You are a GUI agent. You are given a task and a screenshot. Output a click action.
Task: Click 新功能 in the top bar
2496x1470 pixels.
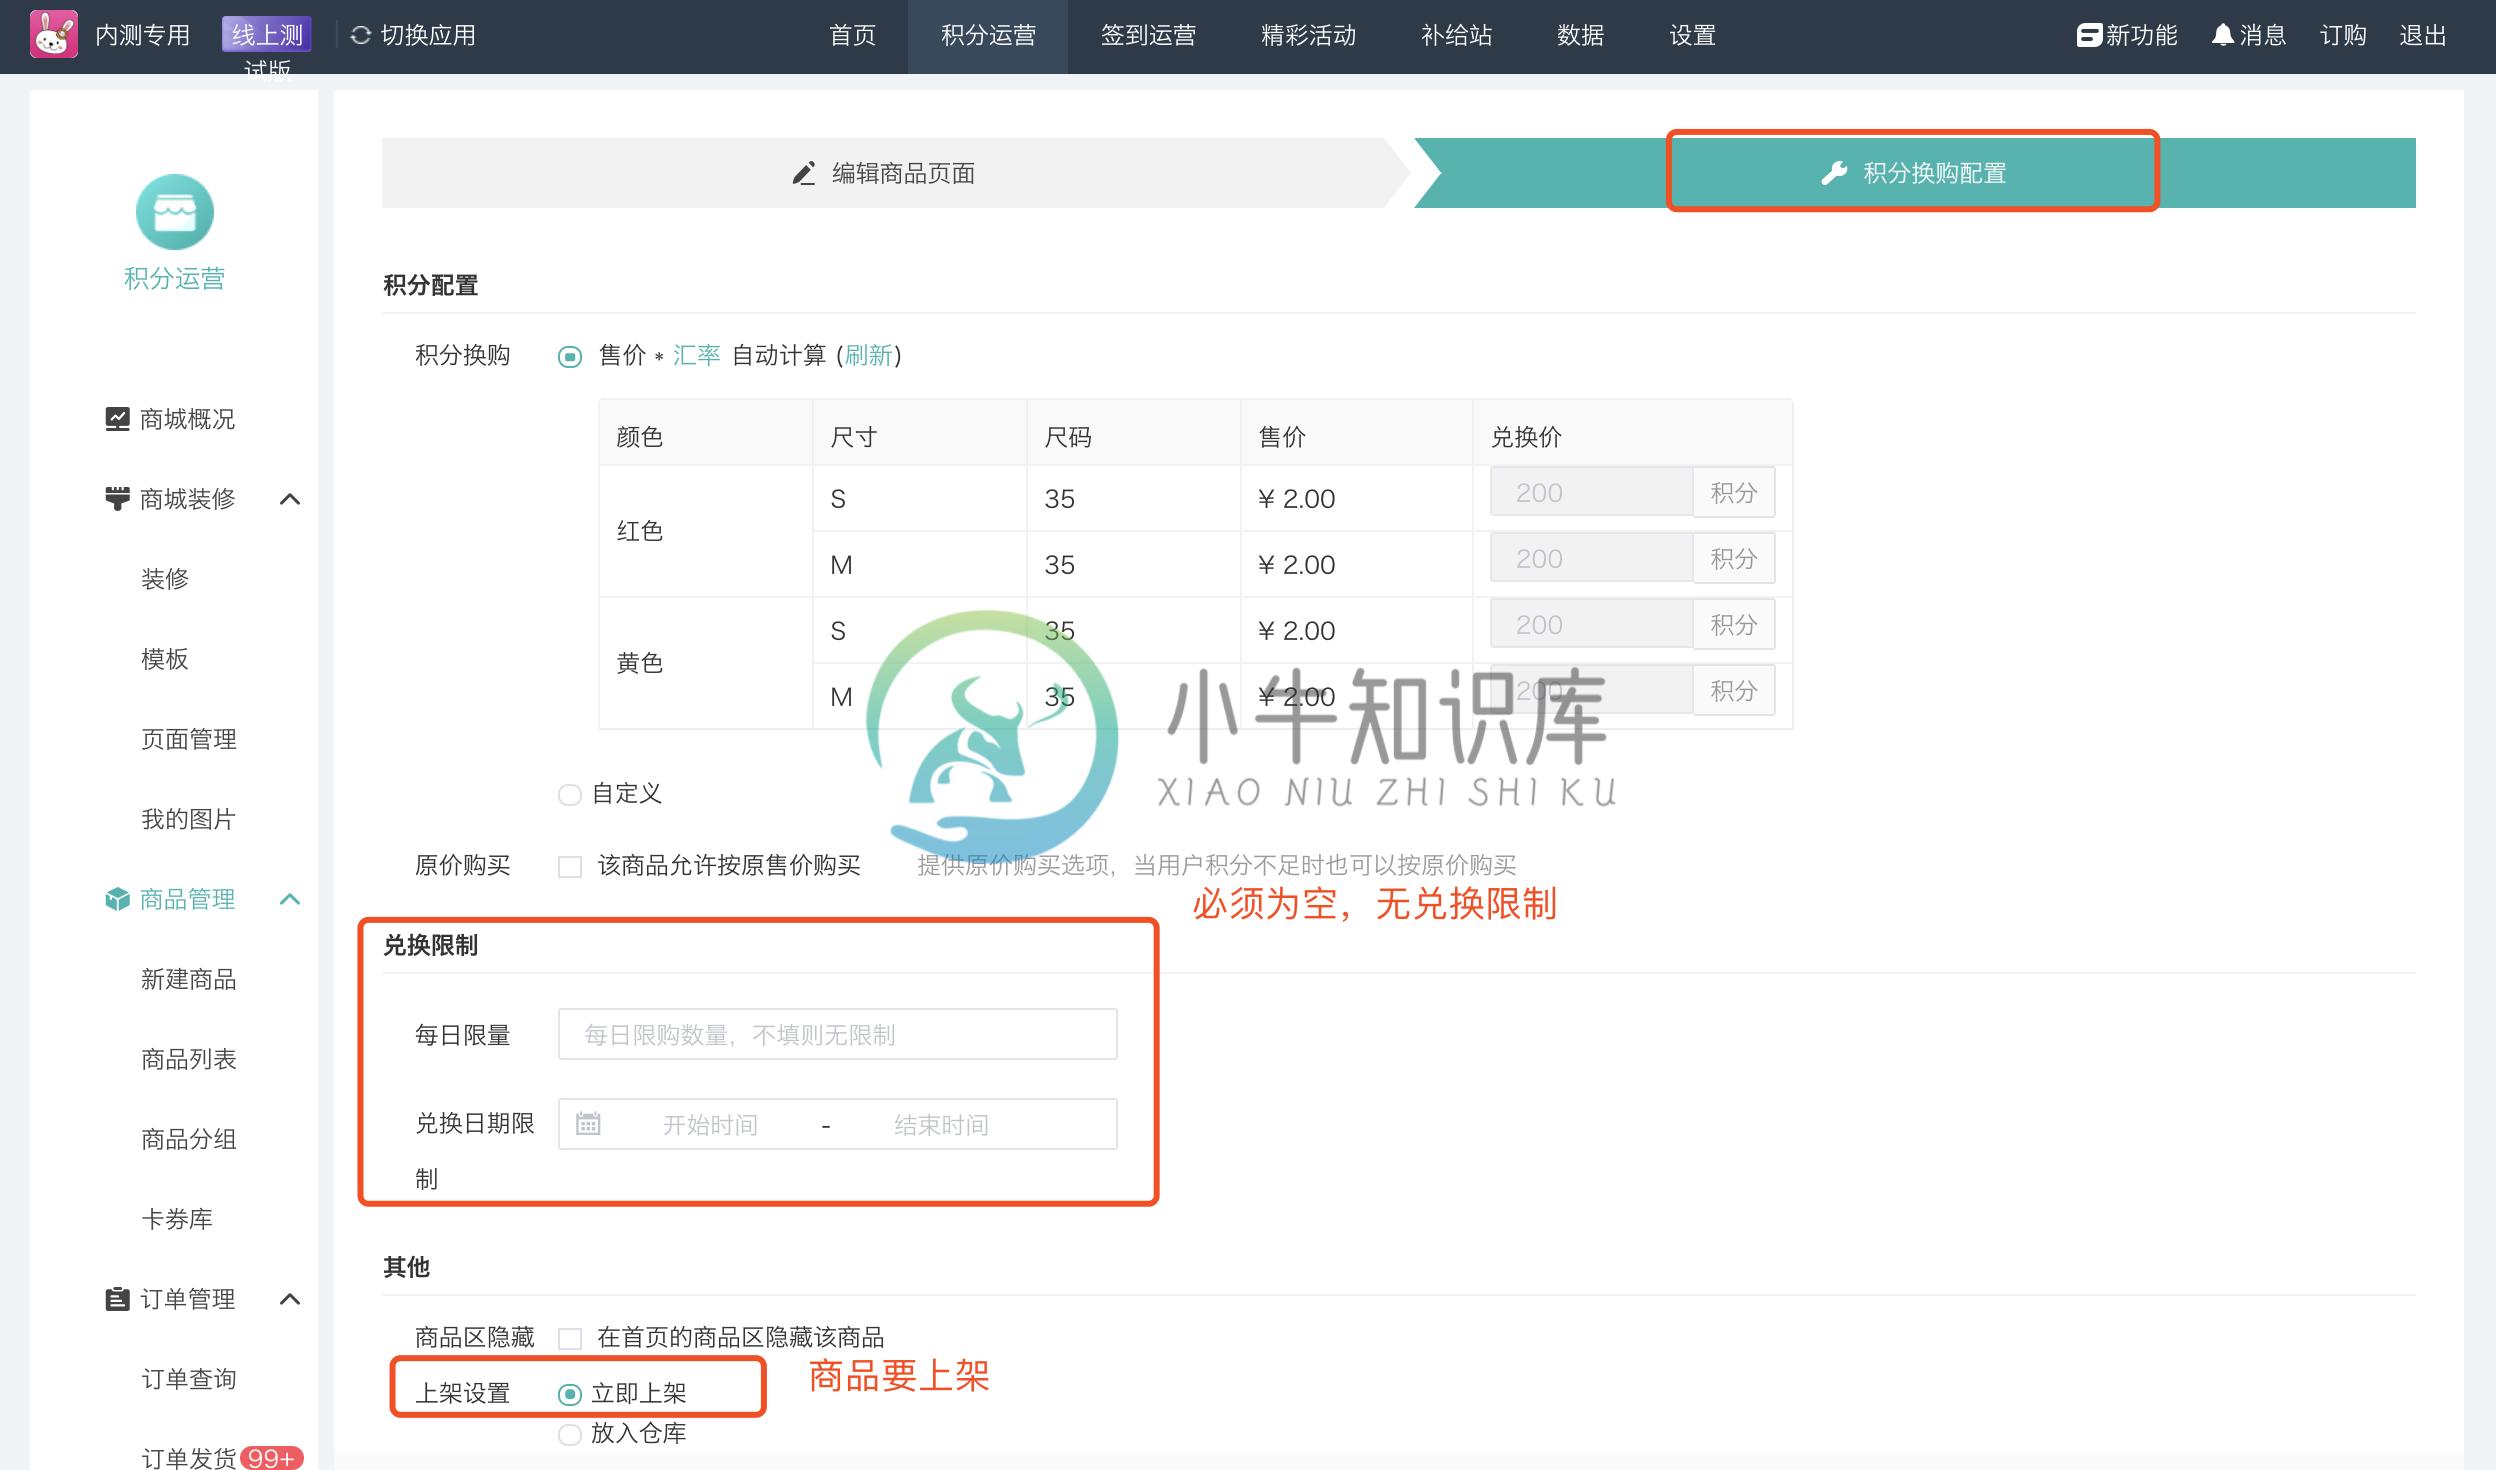point(2141,36)
